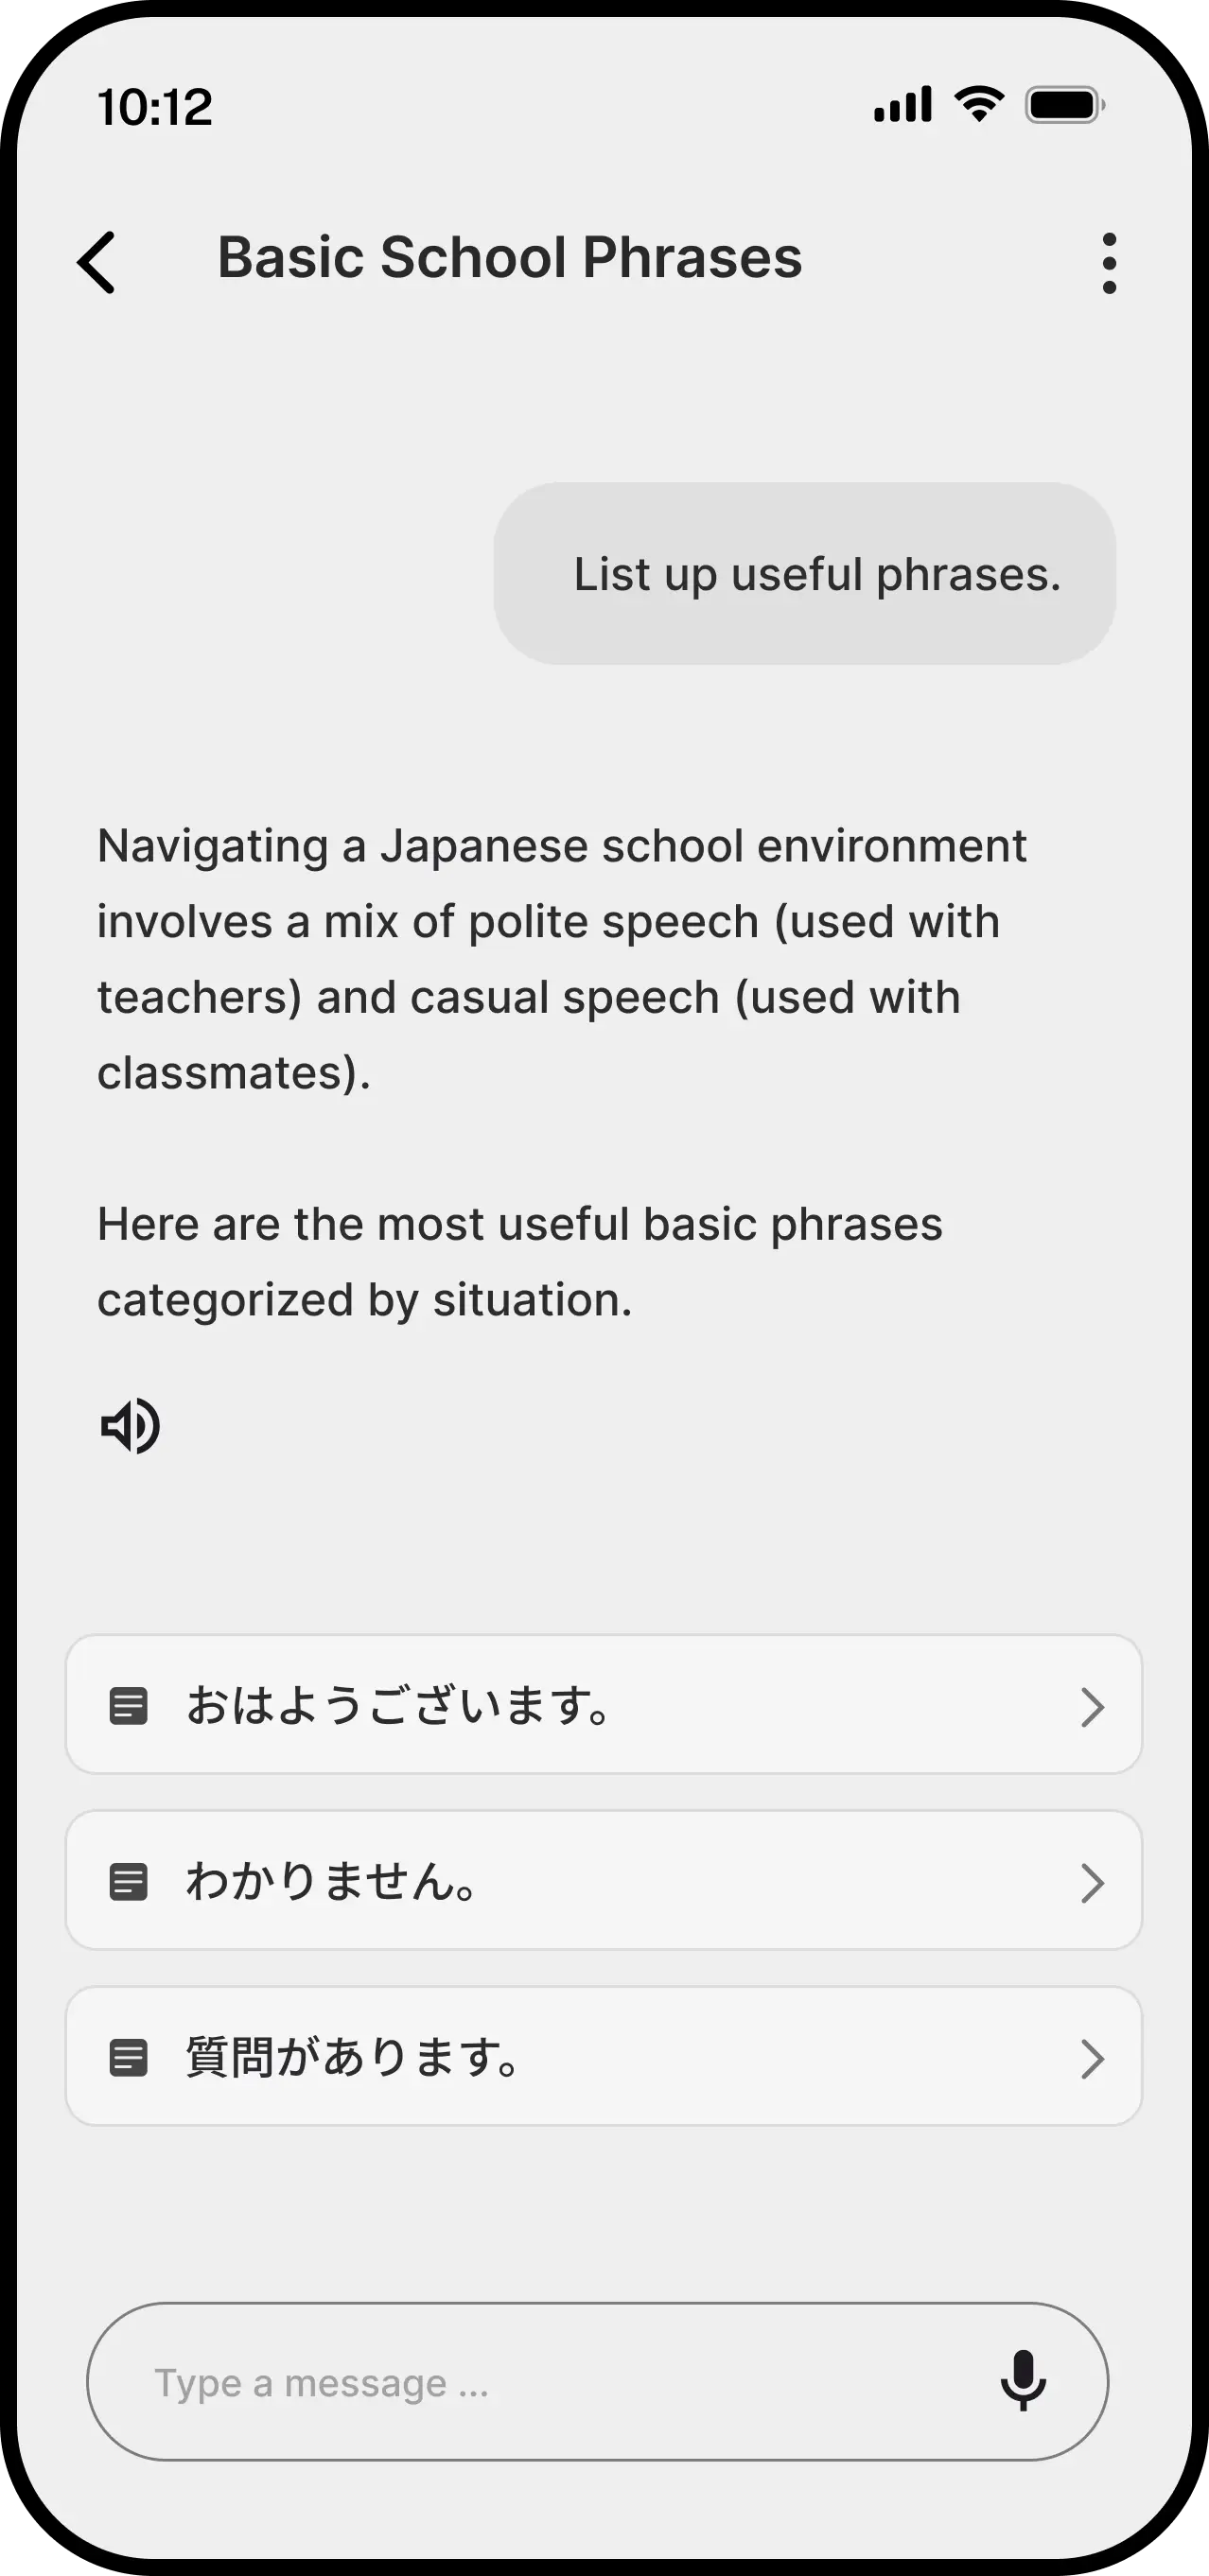Image resolution: width=1209 pixels, height=2576 pixels.
Task: Expand chevron on 質問があります card
Action: click(1092, 2058)
